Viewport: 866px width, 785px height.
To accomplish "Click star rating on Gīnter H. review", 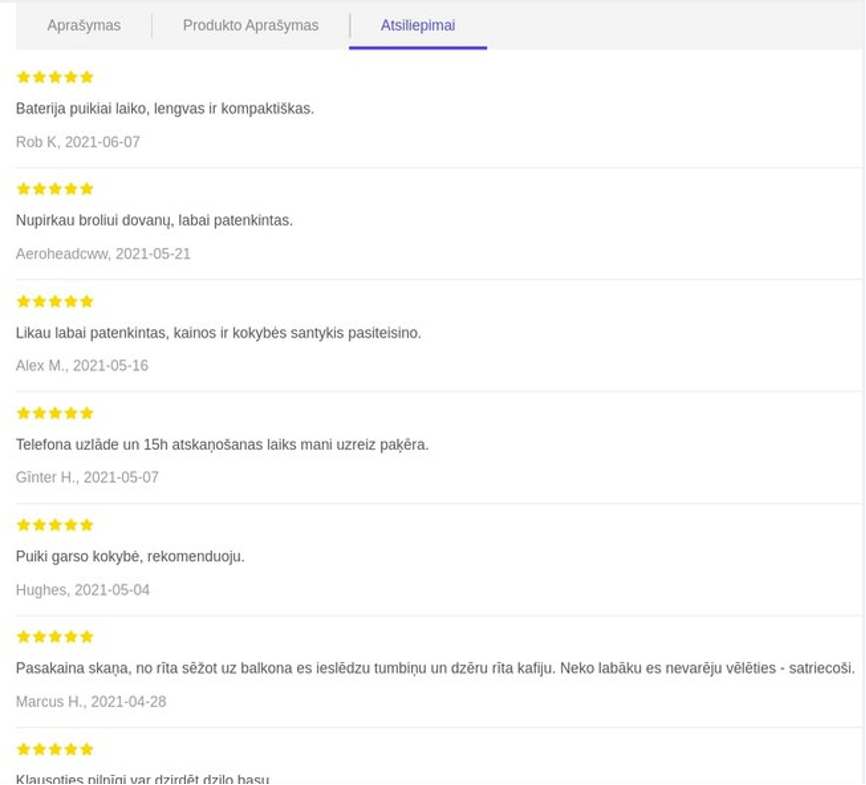I will 55,413.
